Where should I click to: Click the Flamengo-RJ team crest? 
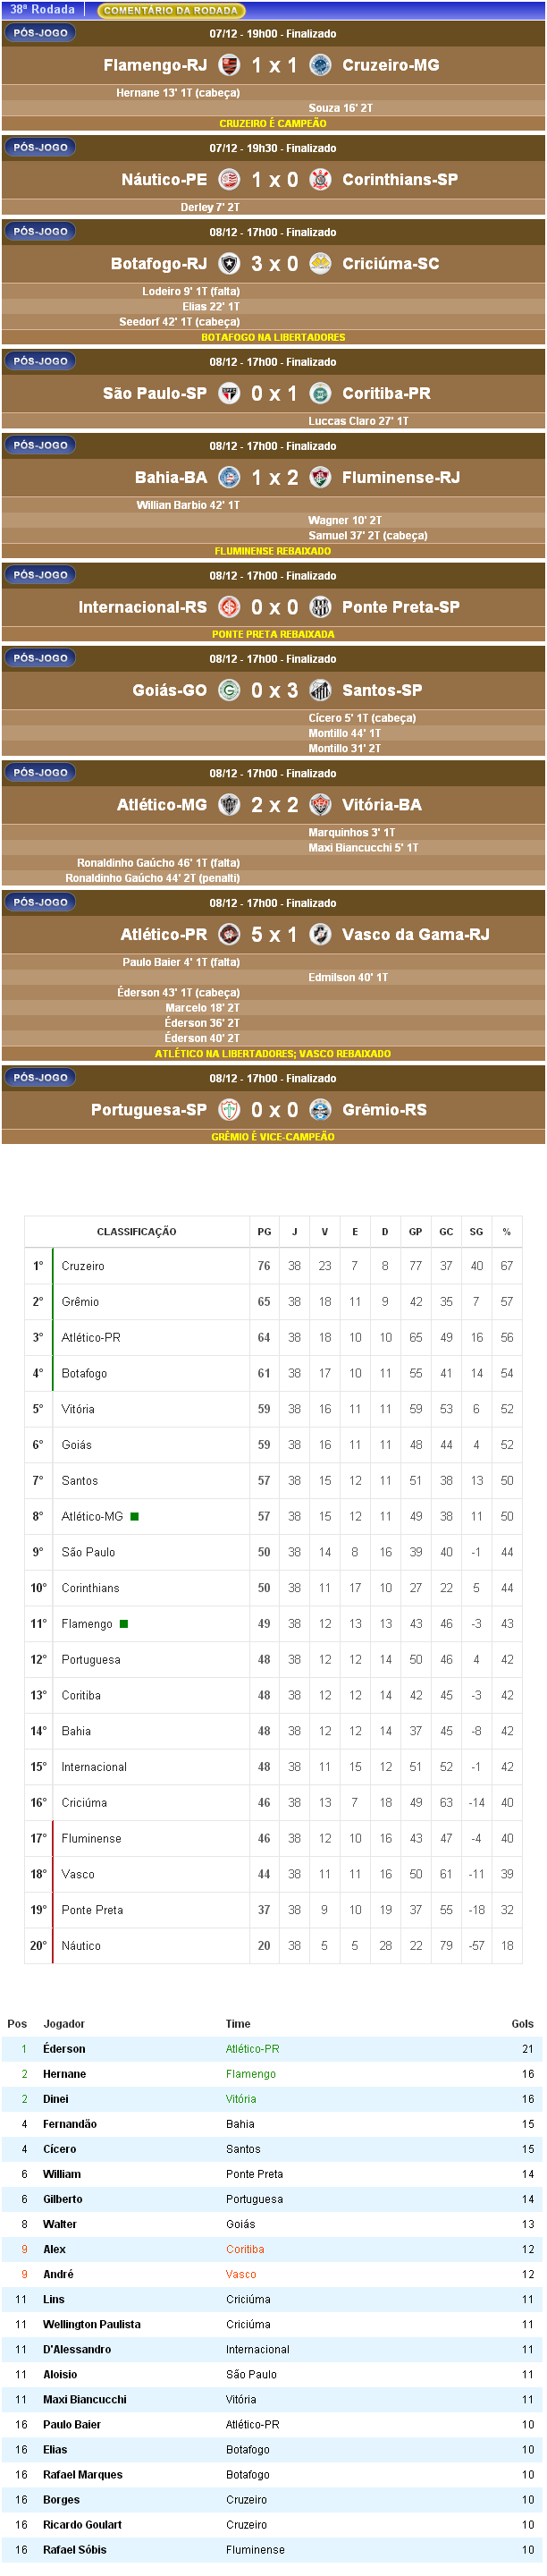[229, 65]
